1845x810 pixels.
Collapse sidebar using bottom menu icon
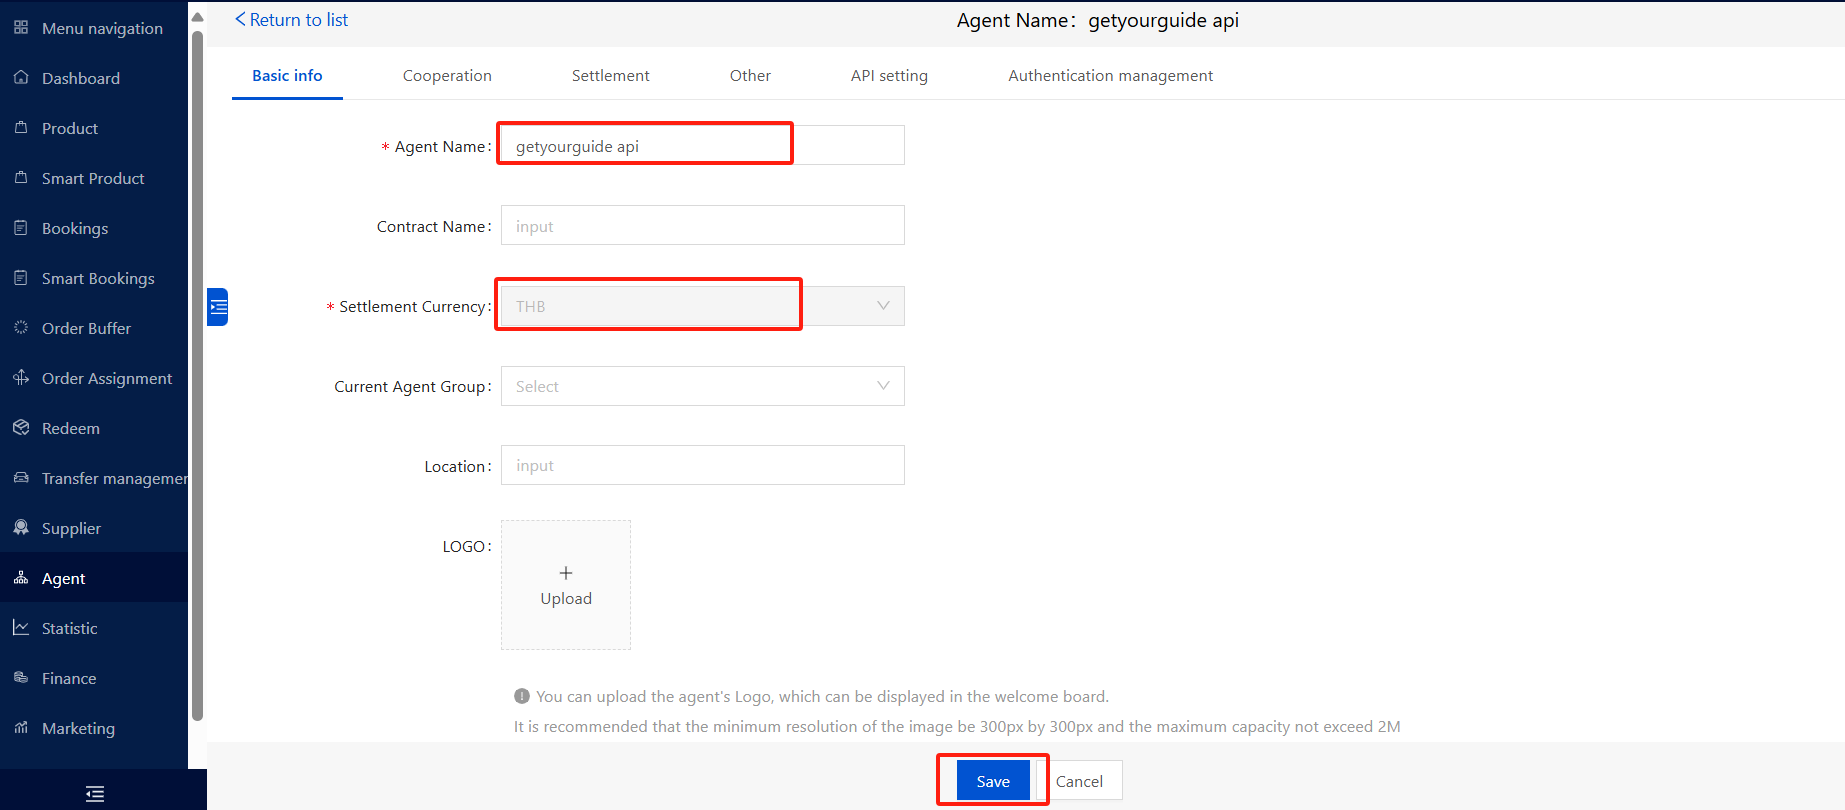click(95, 794)
